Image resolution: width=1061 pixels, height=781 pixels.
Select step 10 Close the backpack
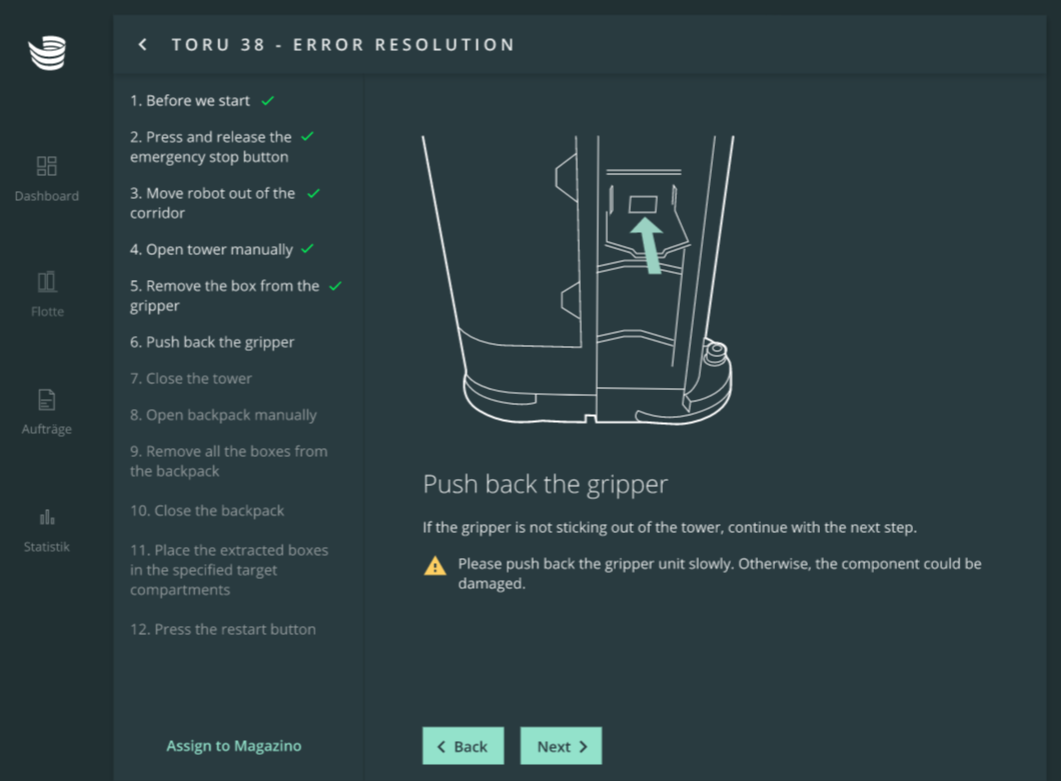coord(207,511)
